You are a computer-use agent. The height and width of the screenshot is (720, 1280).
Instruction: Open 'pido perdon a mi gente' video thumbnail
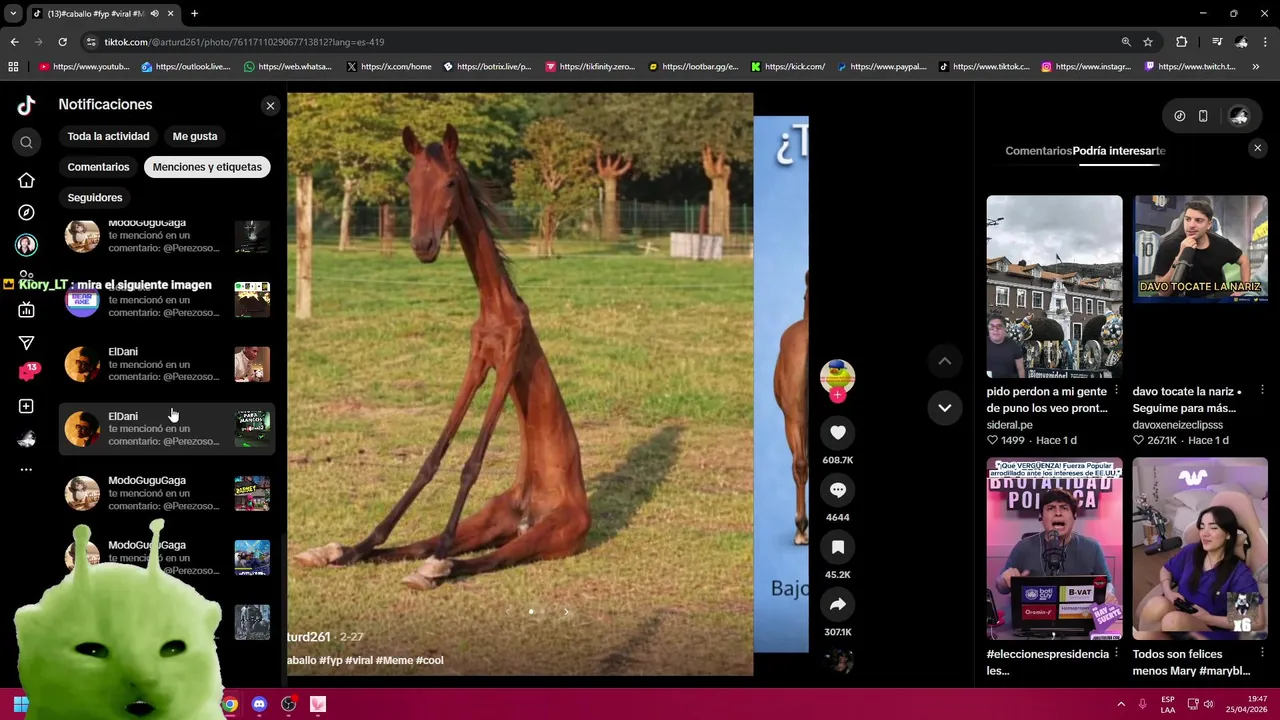coord(1054,286)
